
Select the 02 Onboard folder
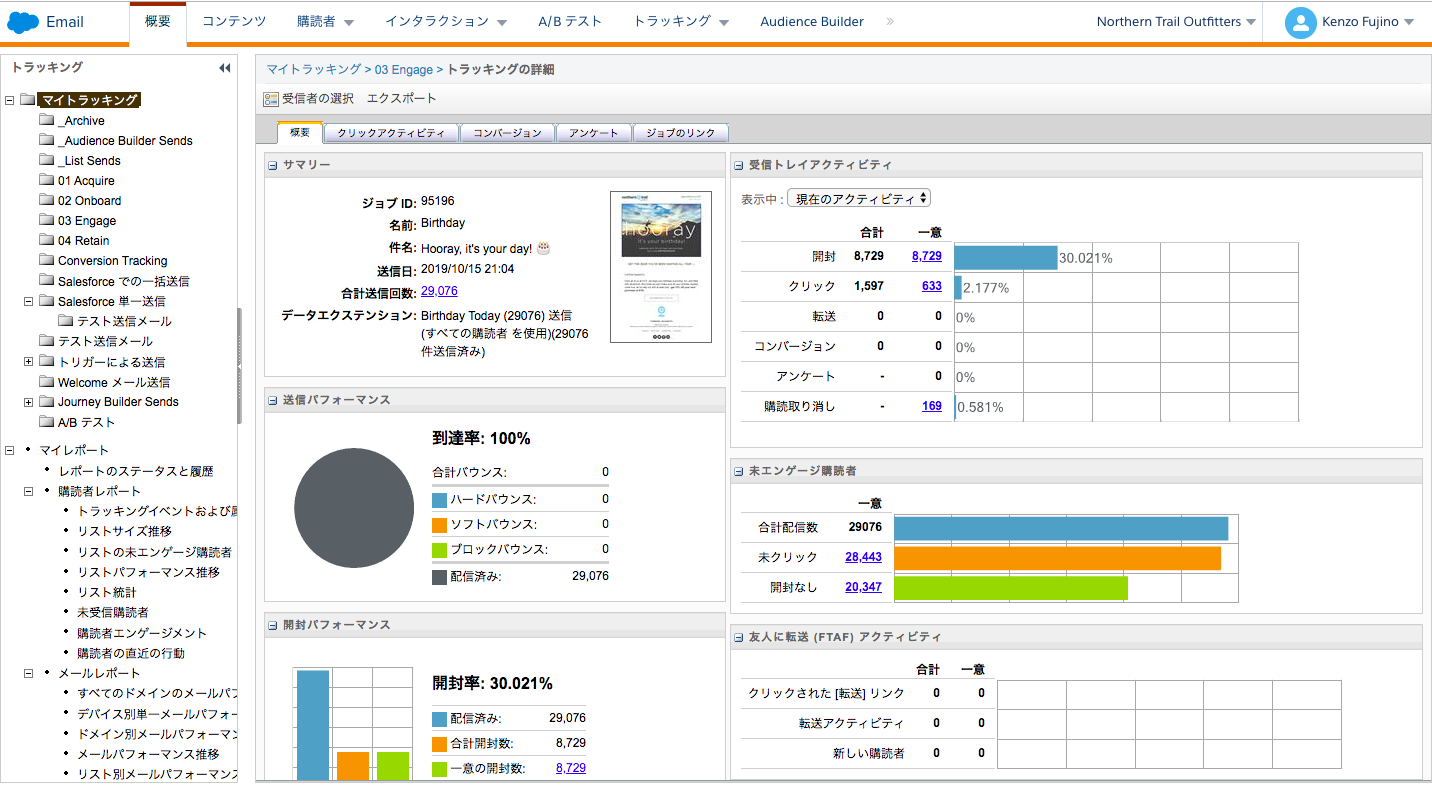[x=89, y=201]
